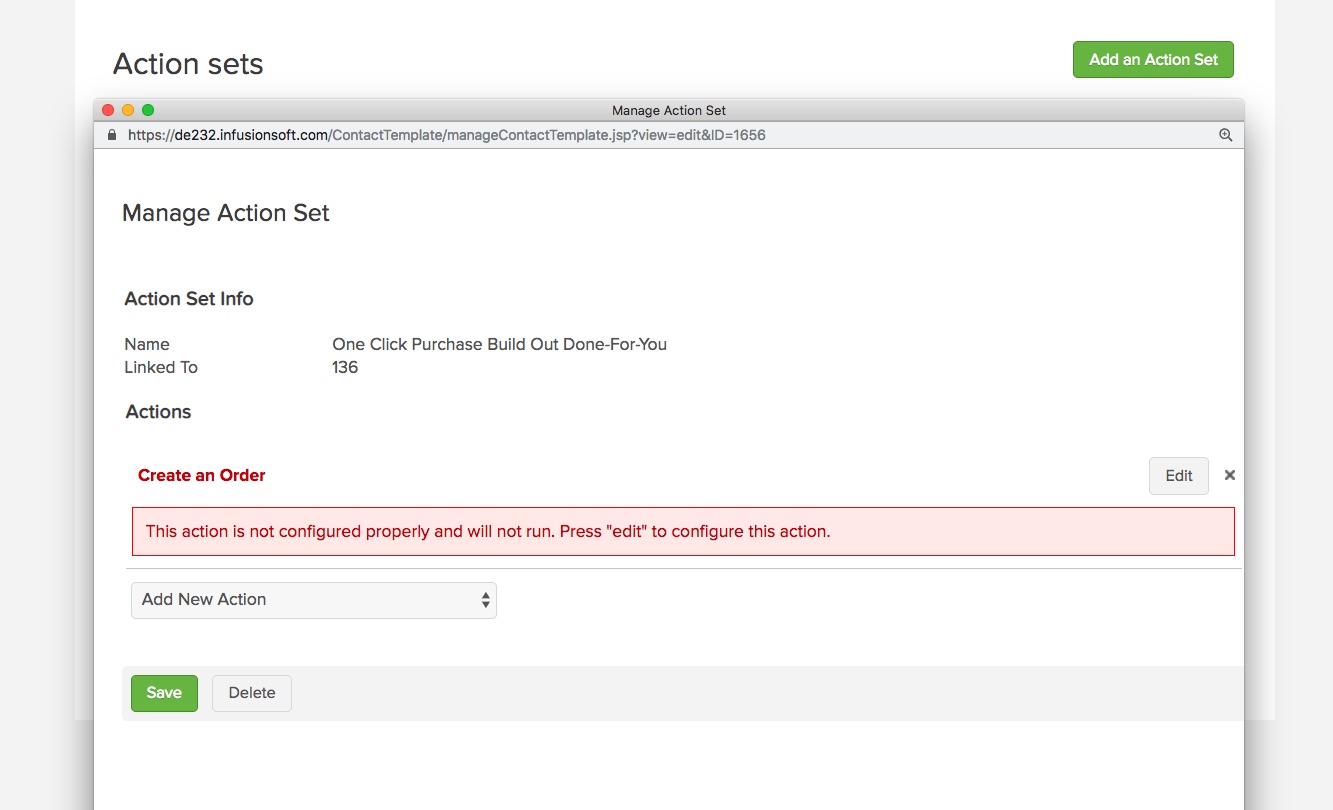
Task: Click the Linked To value 136
Action: (x=345, y=367)
